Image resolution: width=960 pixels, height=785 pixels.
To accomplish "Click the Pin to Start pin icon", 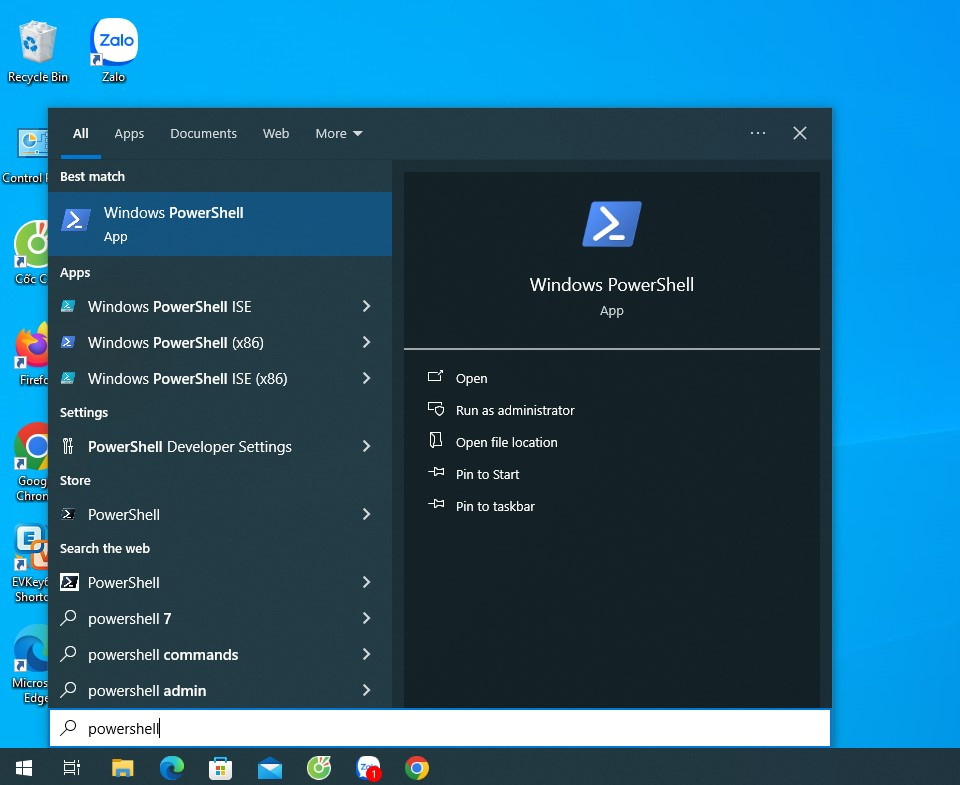I will 436,472.
